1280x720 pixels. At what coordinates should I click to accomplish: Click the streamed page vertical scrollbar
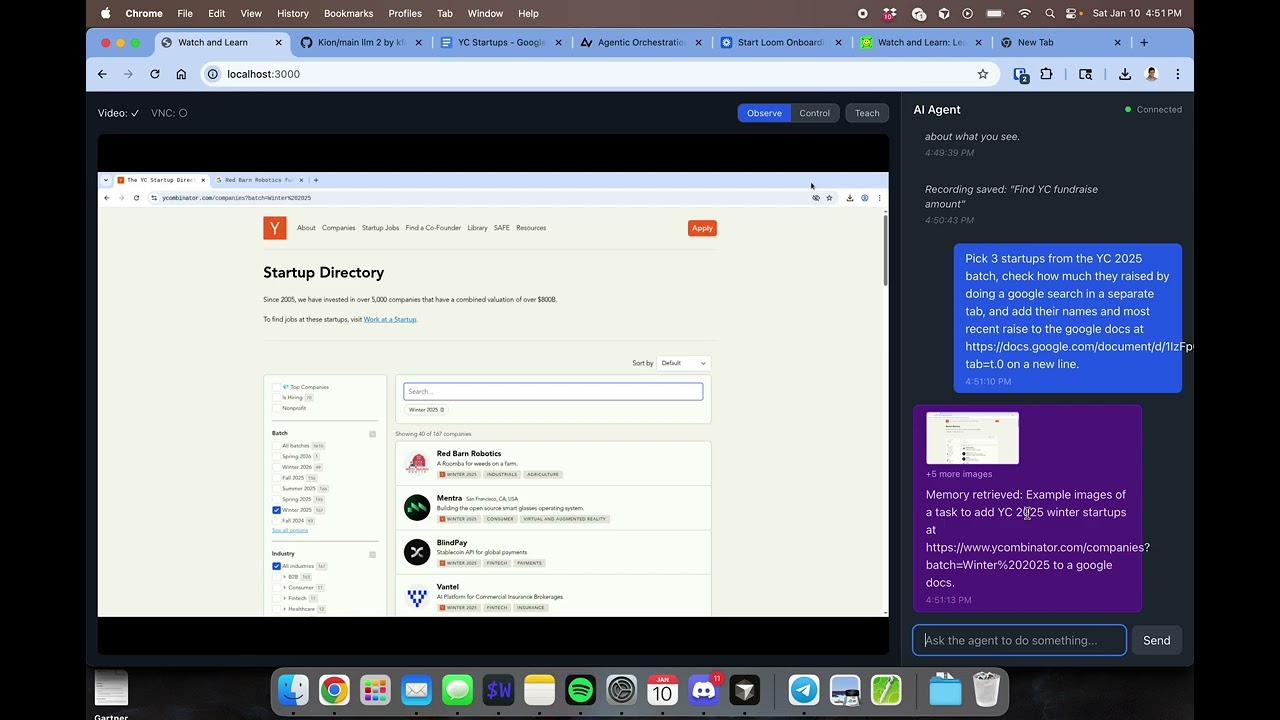point(885,250)
